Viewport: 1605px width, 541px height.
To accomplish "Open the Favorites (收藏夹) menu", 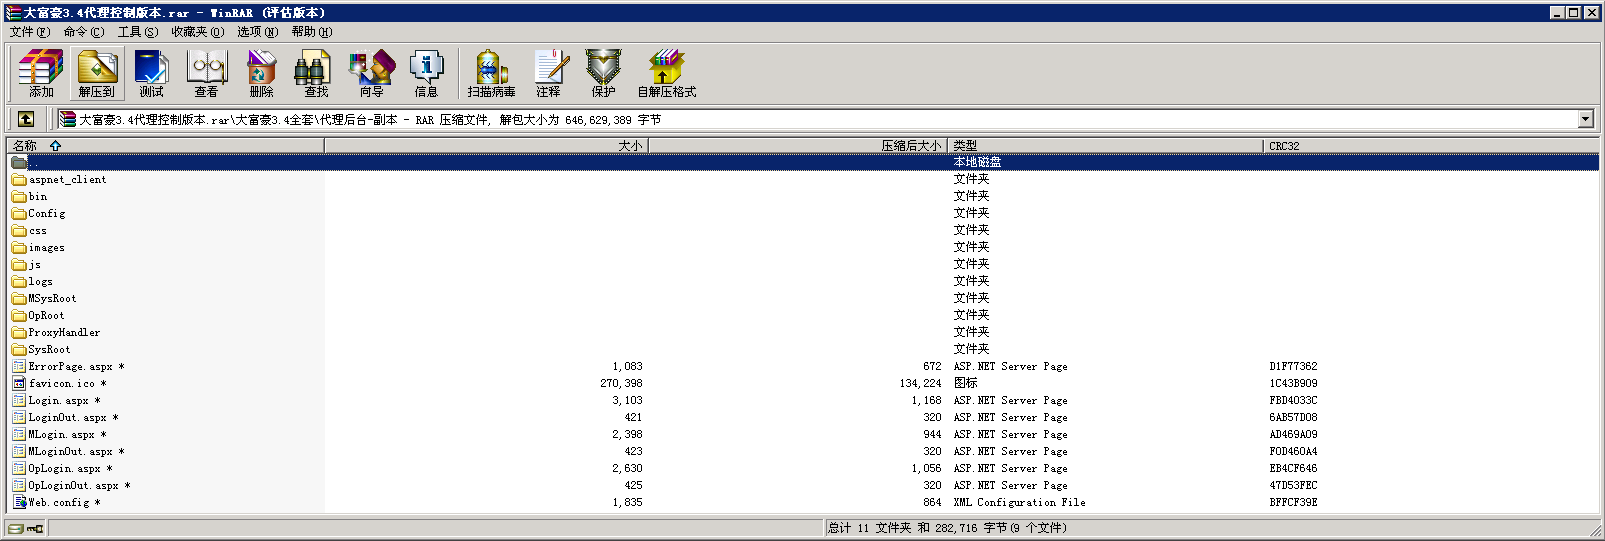I will tap(197, 32).
